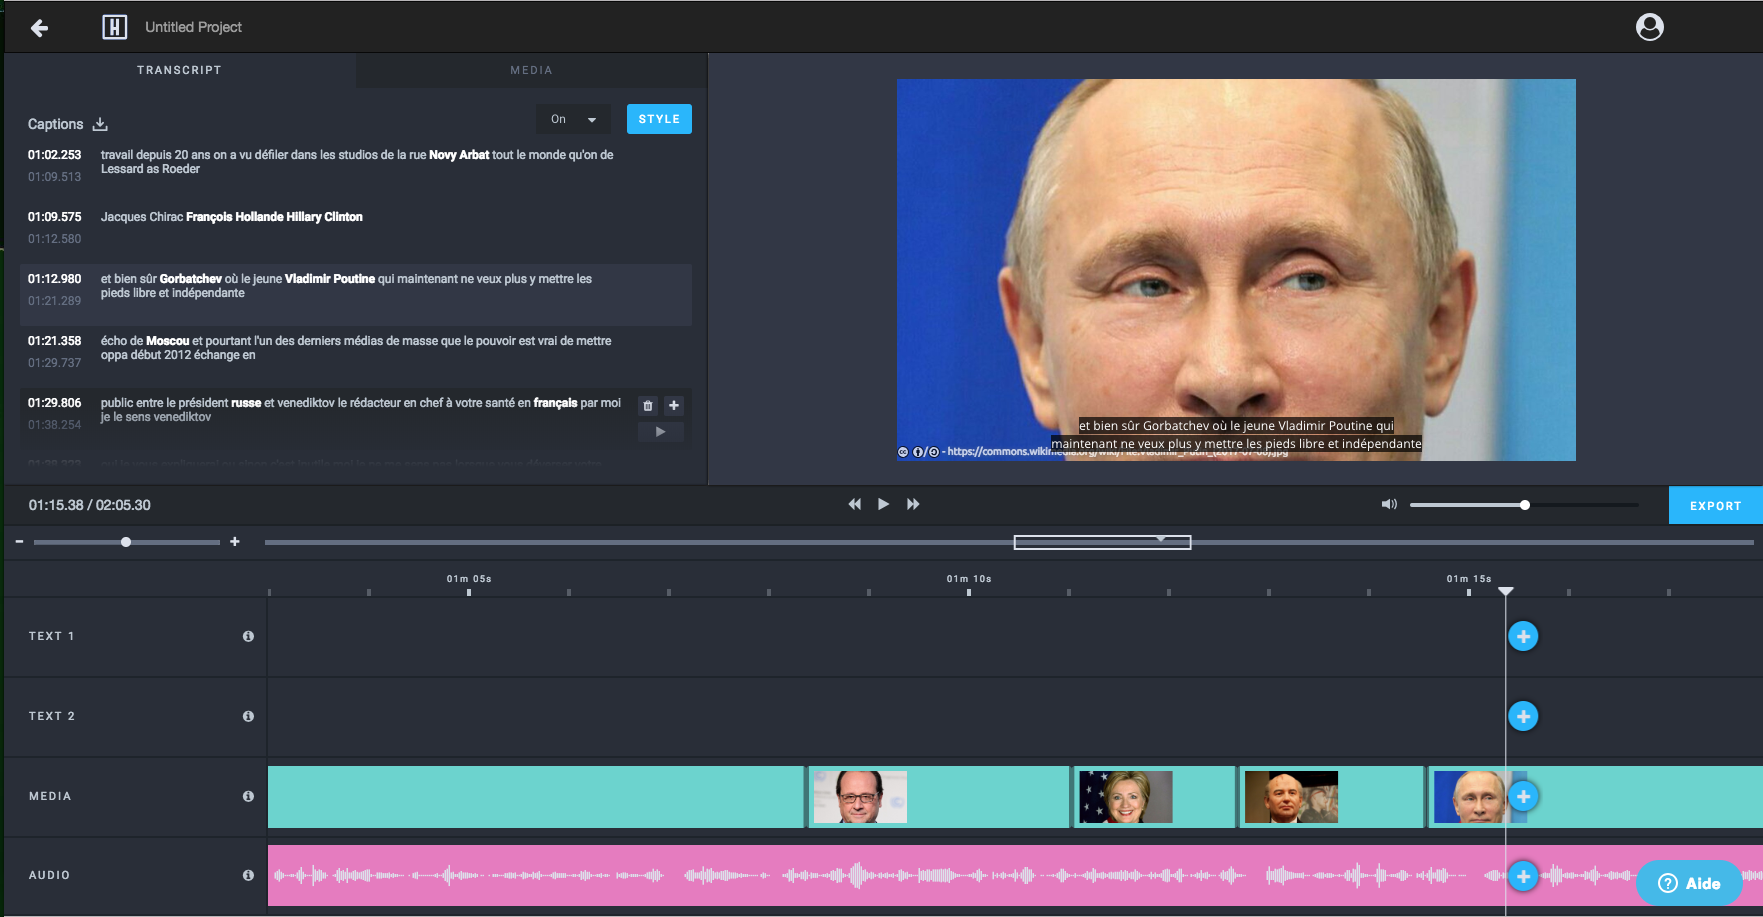Click the playhead marker on the ruler

[x=1505, y=591]
